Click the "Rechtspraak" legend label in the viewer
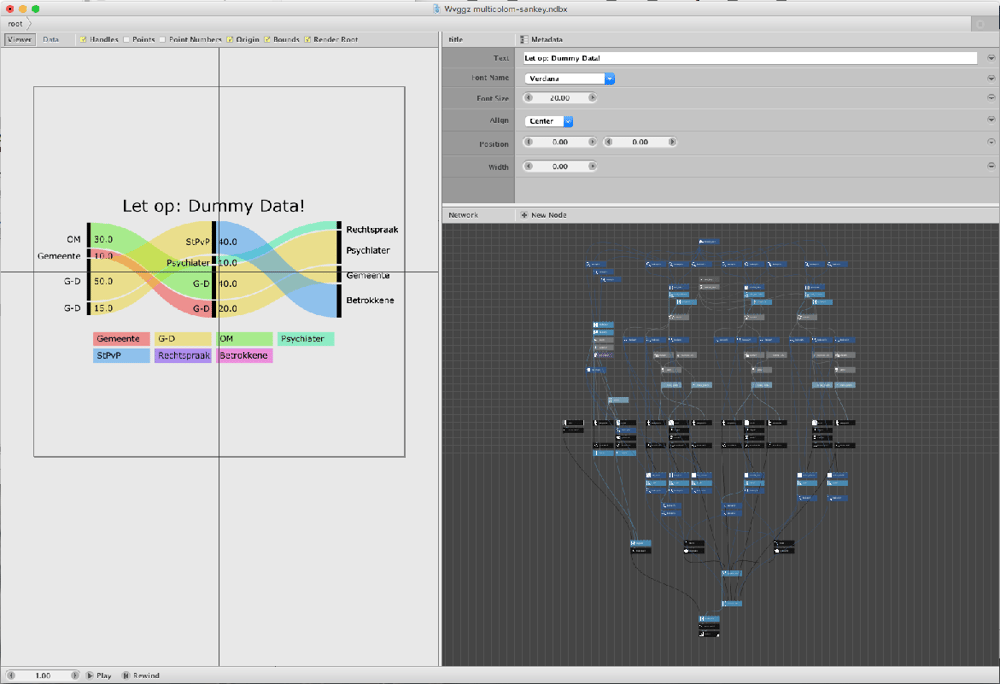 click(184, 356)
